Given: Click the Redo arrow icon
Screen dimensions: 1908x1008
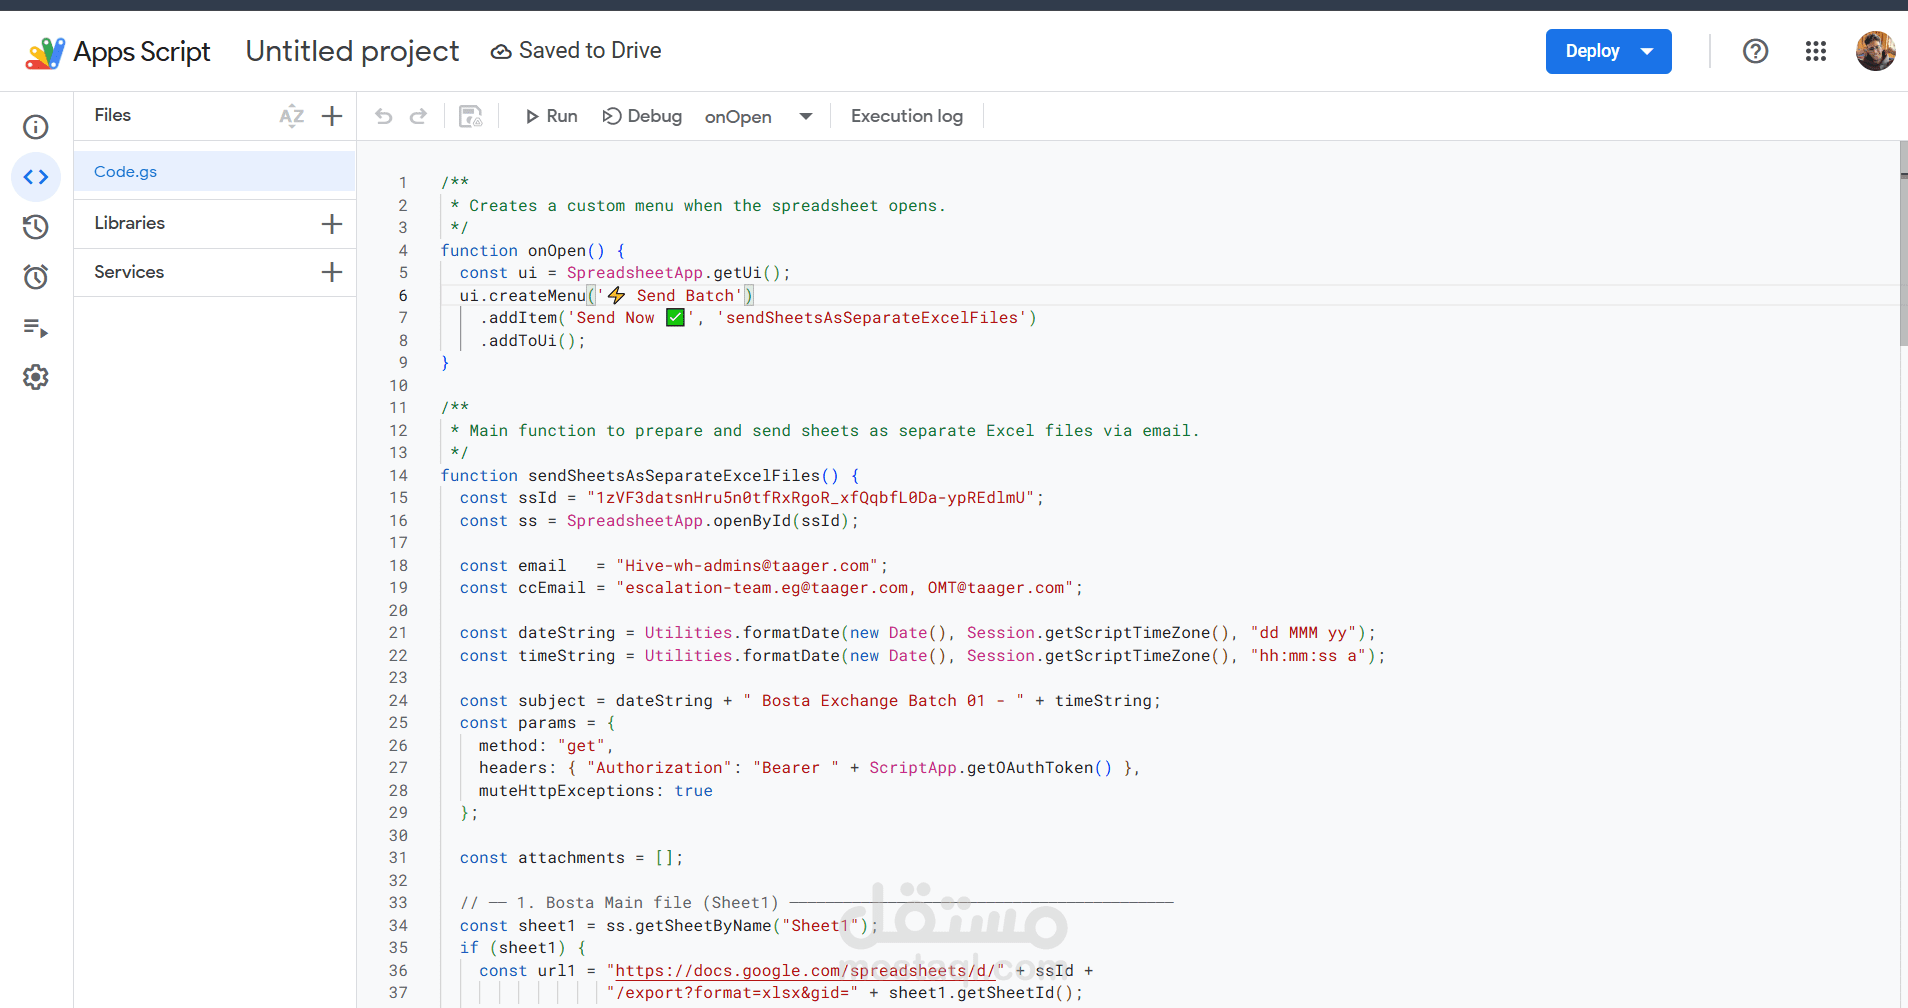Looking at the screenshot, I should click(419, 116).
